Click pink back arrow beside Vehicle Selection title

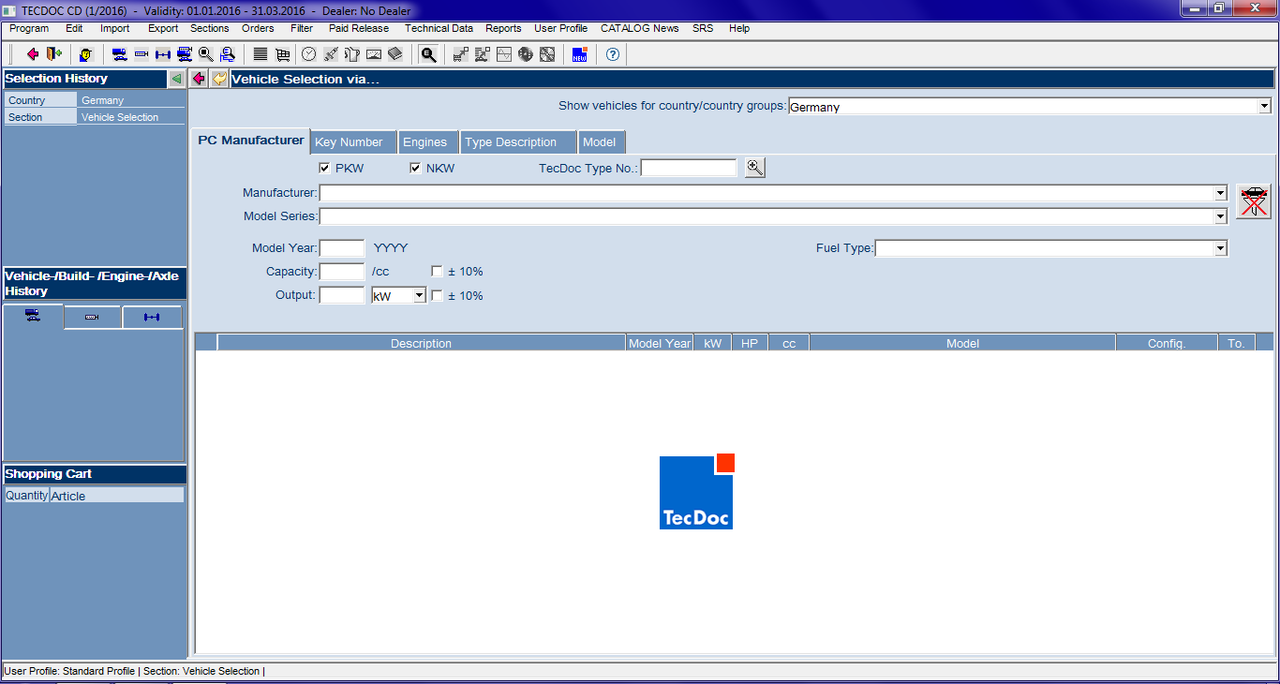click(199, 79)
